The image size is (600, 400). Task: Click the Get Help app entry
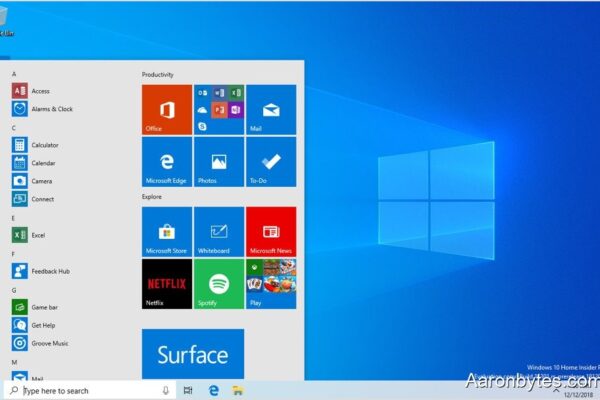[x=43, y=325]
